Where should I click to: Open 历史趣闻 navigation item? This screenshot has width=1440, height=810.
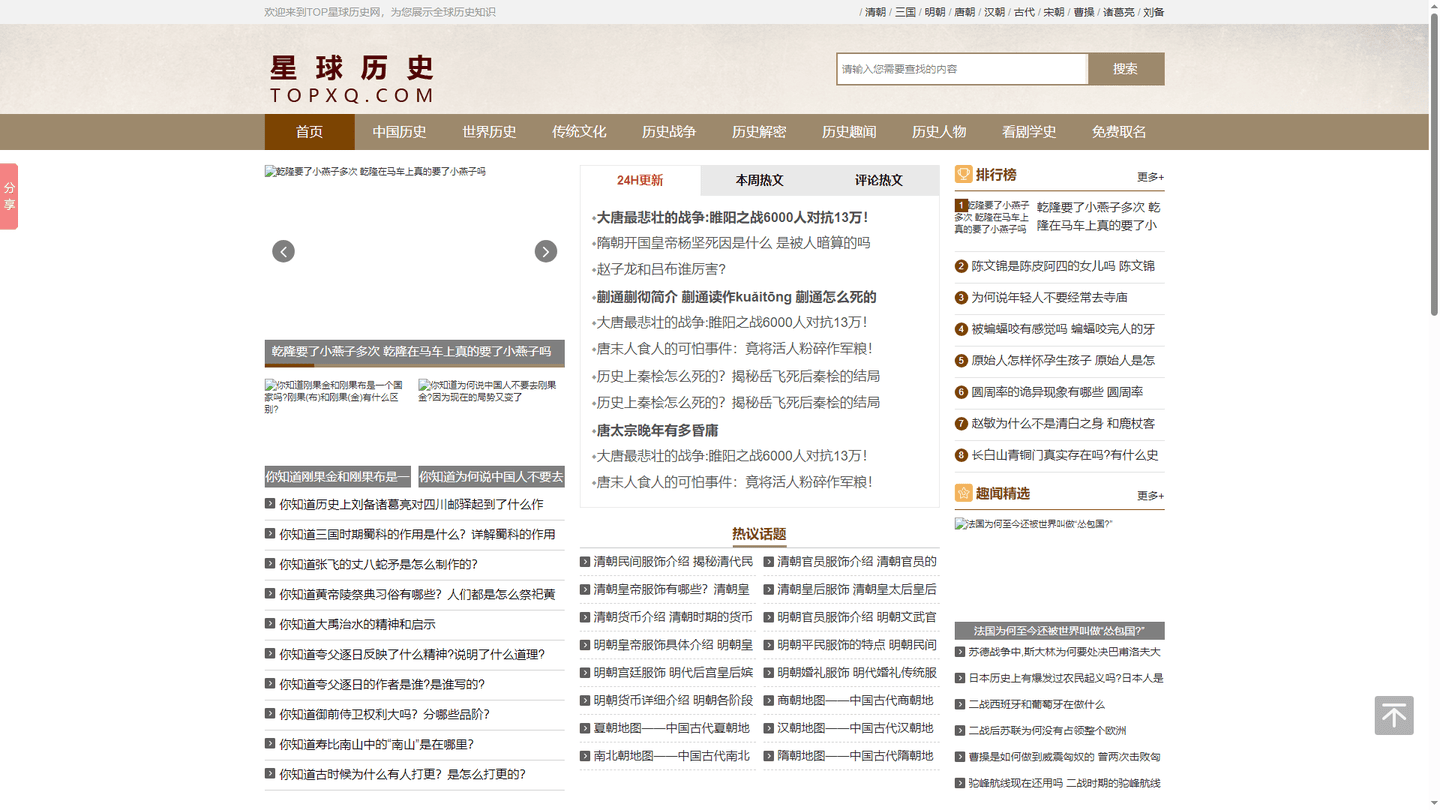click(x=849, y=132)
